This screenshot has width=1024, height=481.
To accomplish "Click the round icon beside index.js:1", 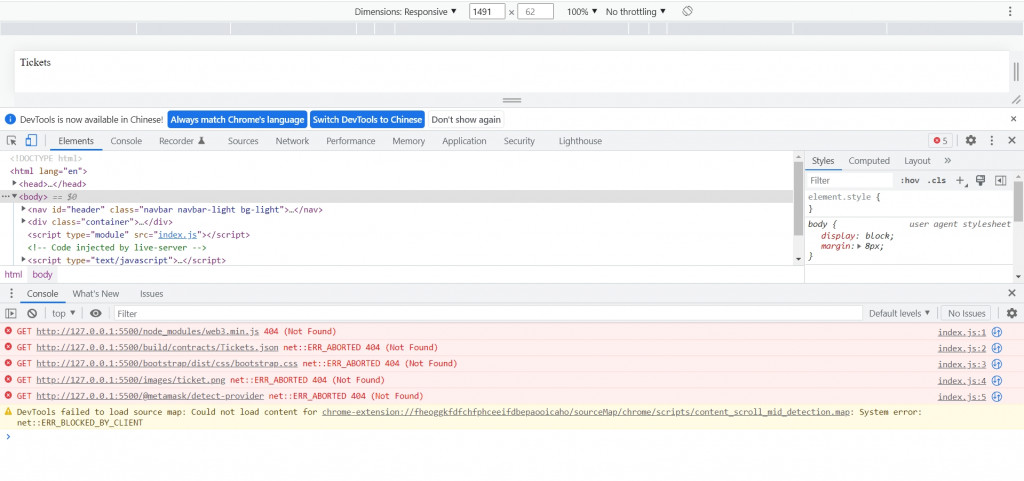I will [997, 332].
